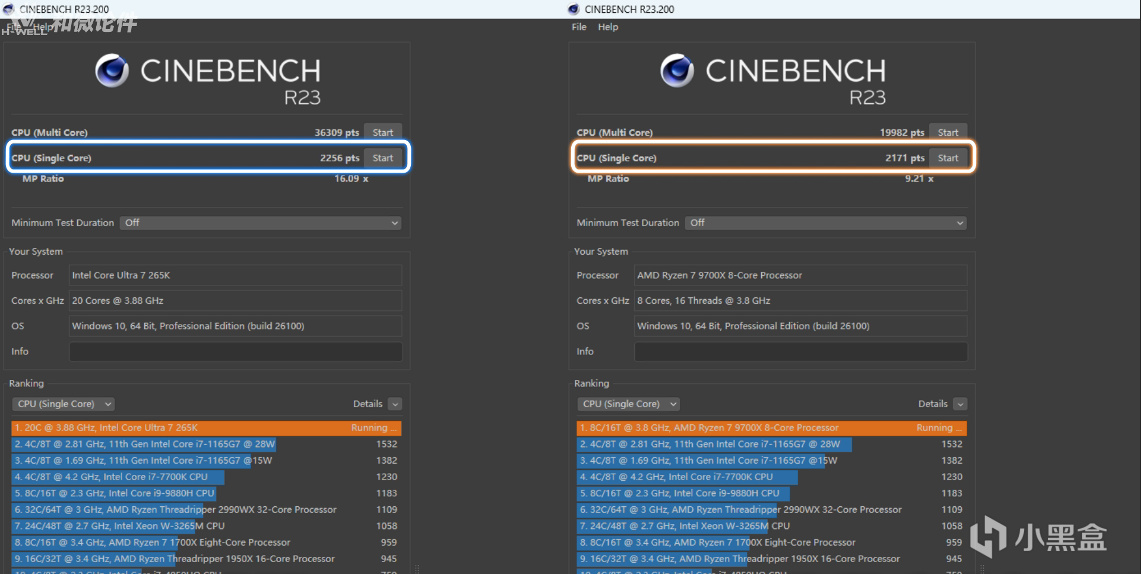Viewport: 1141px width, 574px height.
Task: Click the Info field in left window
Action: [x=236, y=351]
